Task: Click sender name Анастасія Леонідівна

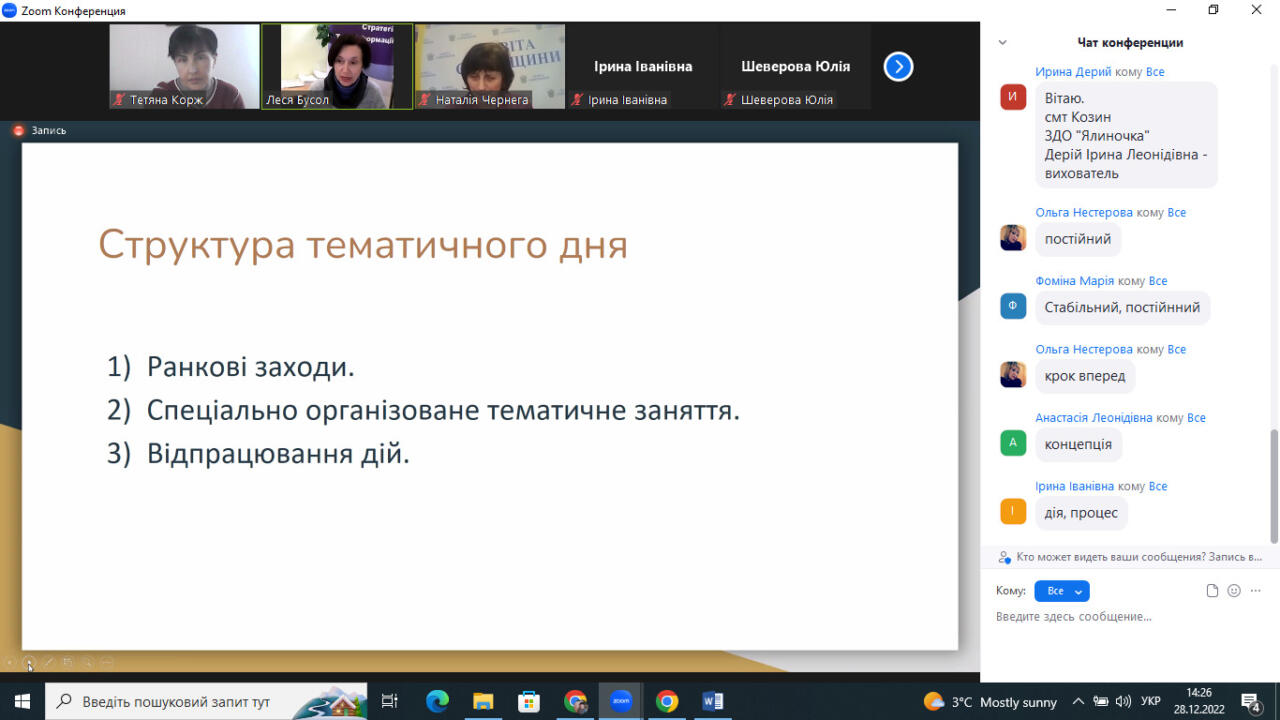Action: [1094, 418]
